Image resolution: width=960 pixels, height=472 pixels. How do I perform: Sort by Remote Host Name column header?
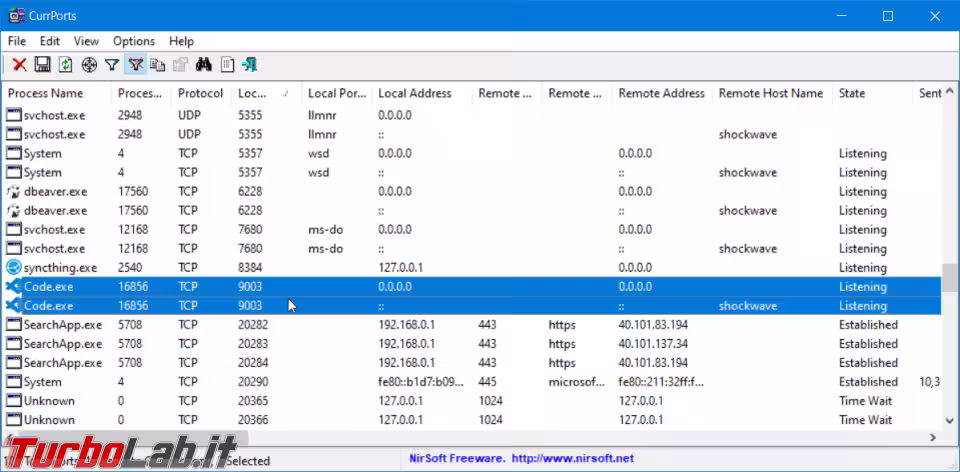pos(771,94)
